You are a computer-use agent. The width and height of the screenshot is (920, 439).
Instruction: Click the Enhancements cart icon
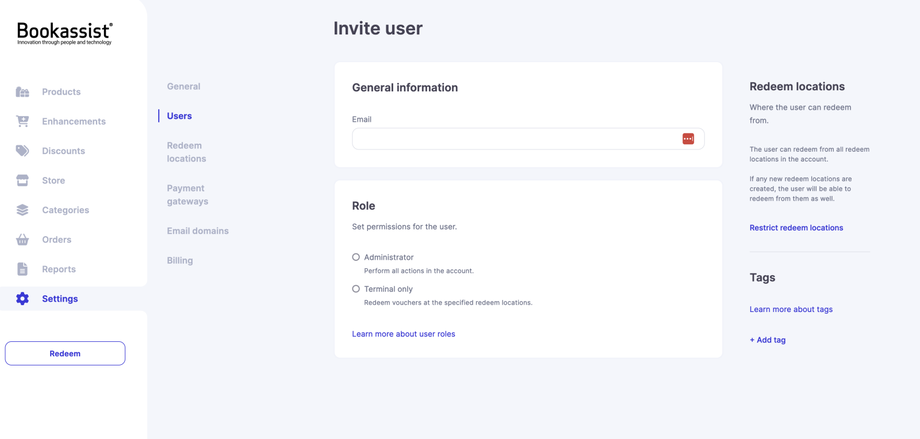tap(22, 121)
